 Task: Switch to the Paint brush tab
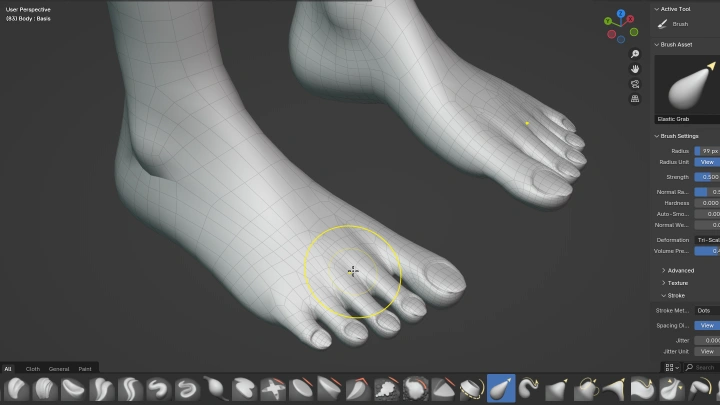pos(85,369)
